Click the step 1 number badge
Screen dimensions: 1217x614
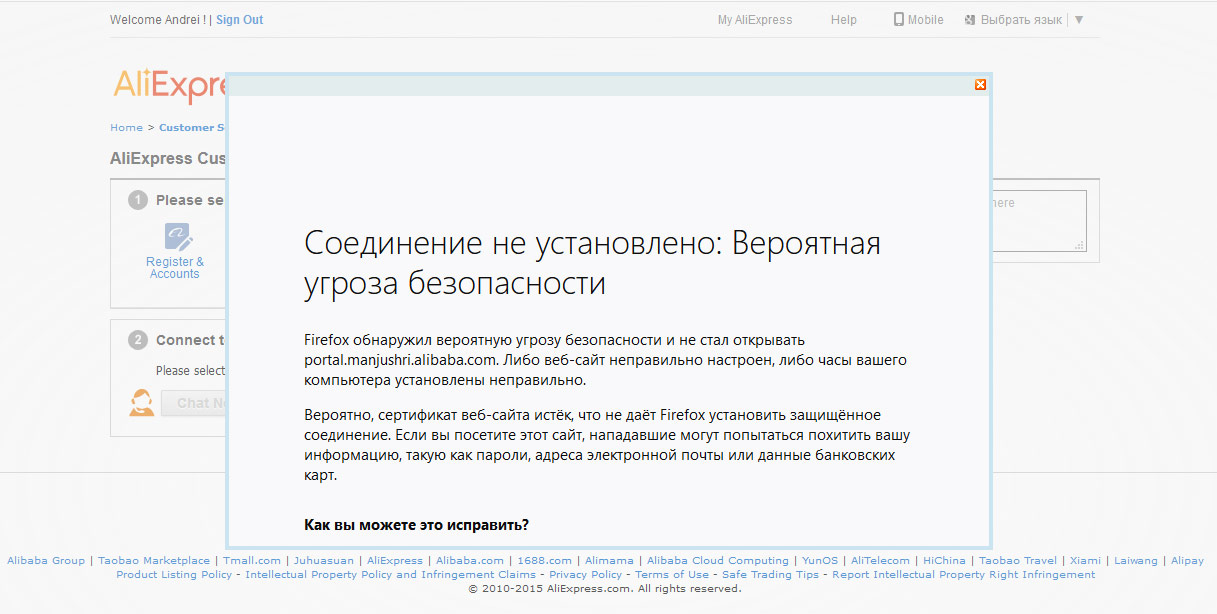point(138,200)
